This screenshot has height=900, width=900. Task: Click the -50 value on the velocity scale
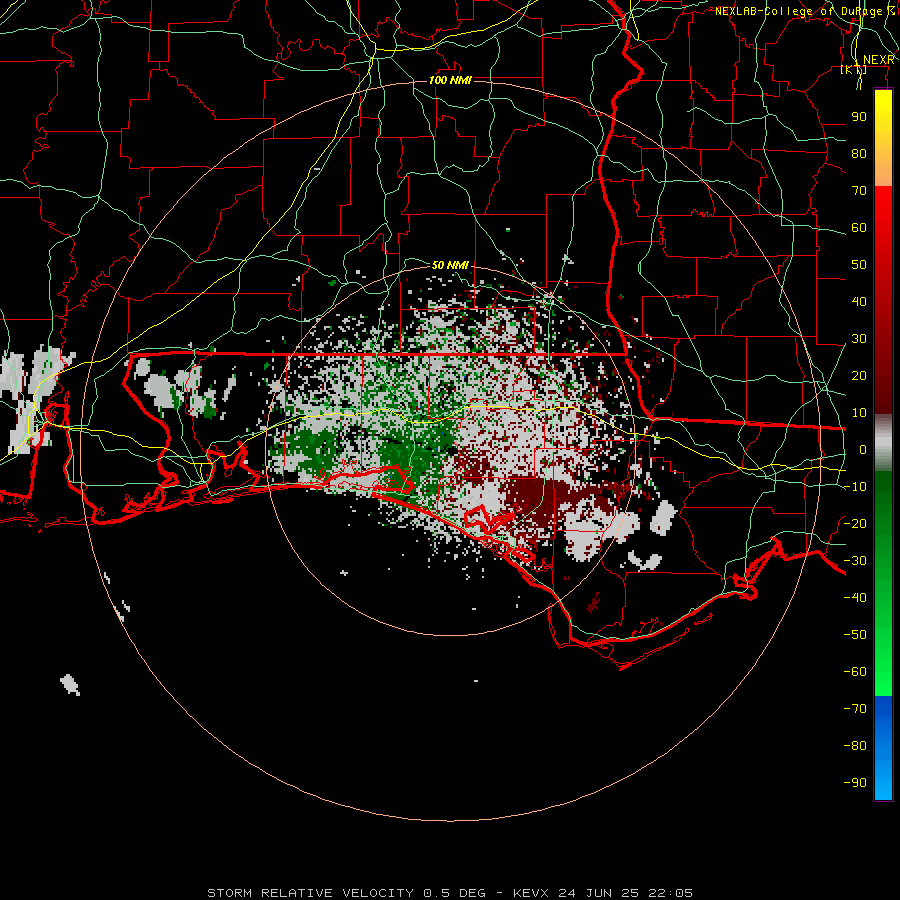855,635
